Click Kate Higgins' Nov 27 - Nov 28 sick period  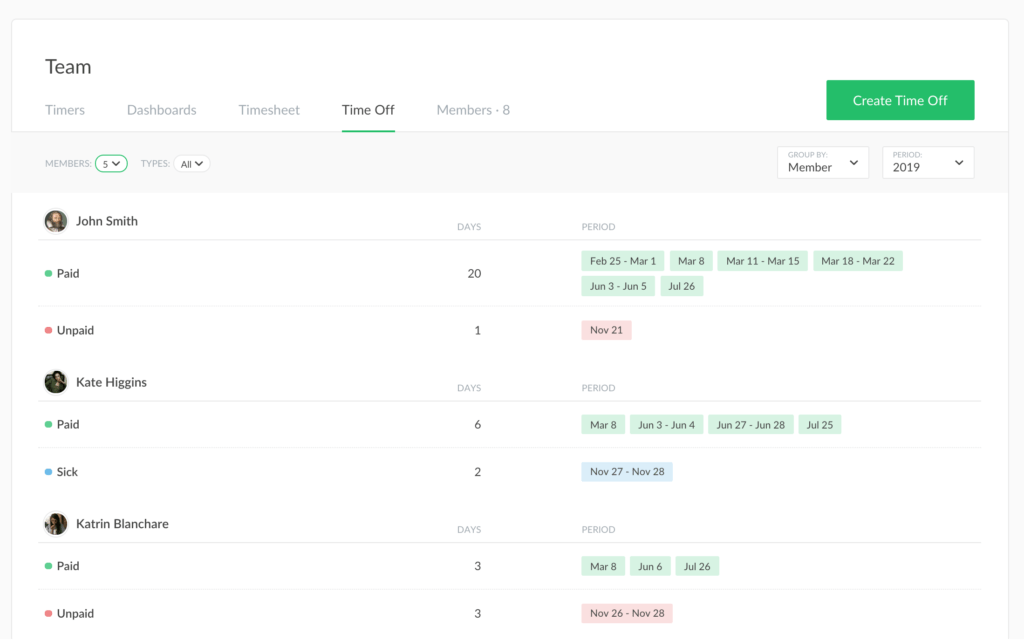pyautogui.click(x=626, y=471)
